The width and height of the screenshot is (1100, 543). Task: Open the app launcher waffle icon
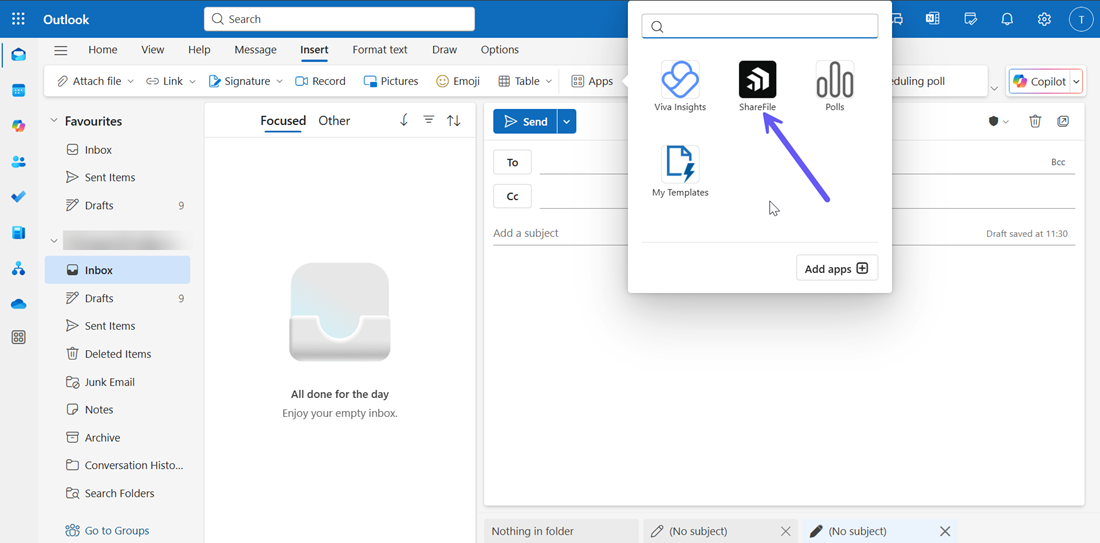[18, 19]
